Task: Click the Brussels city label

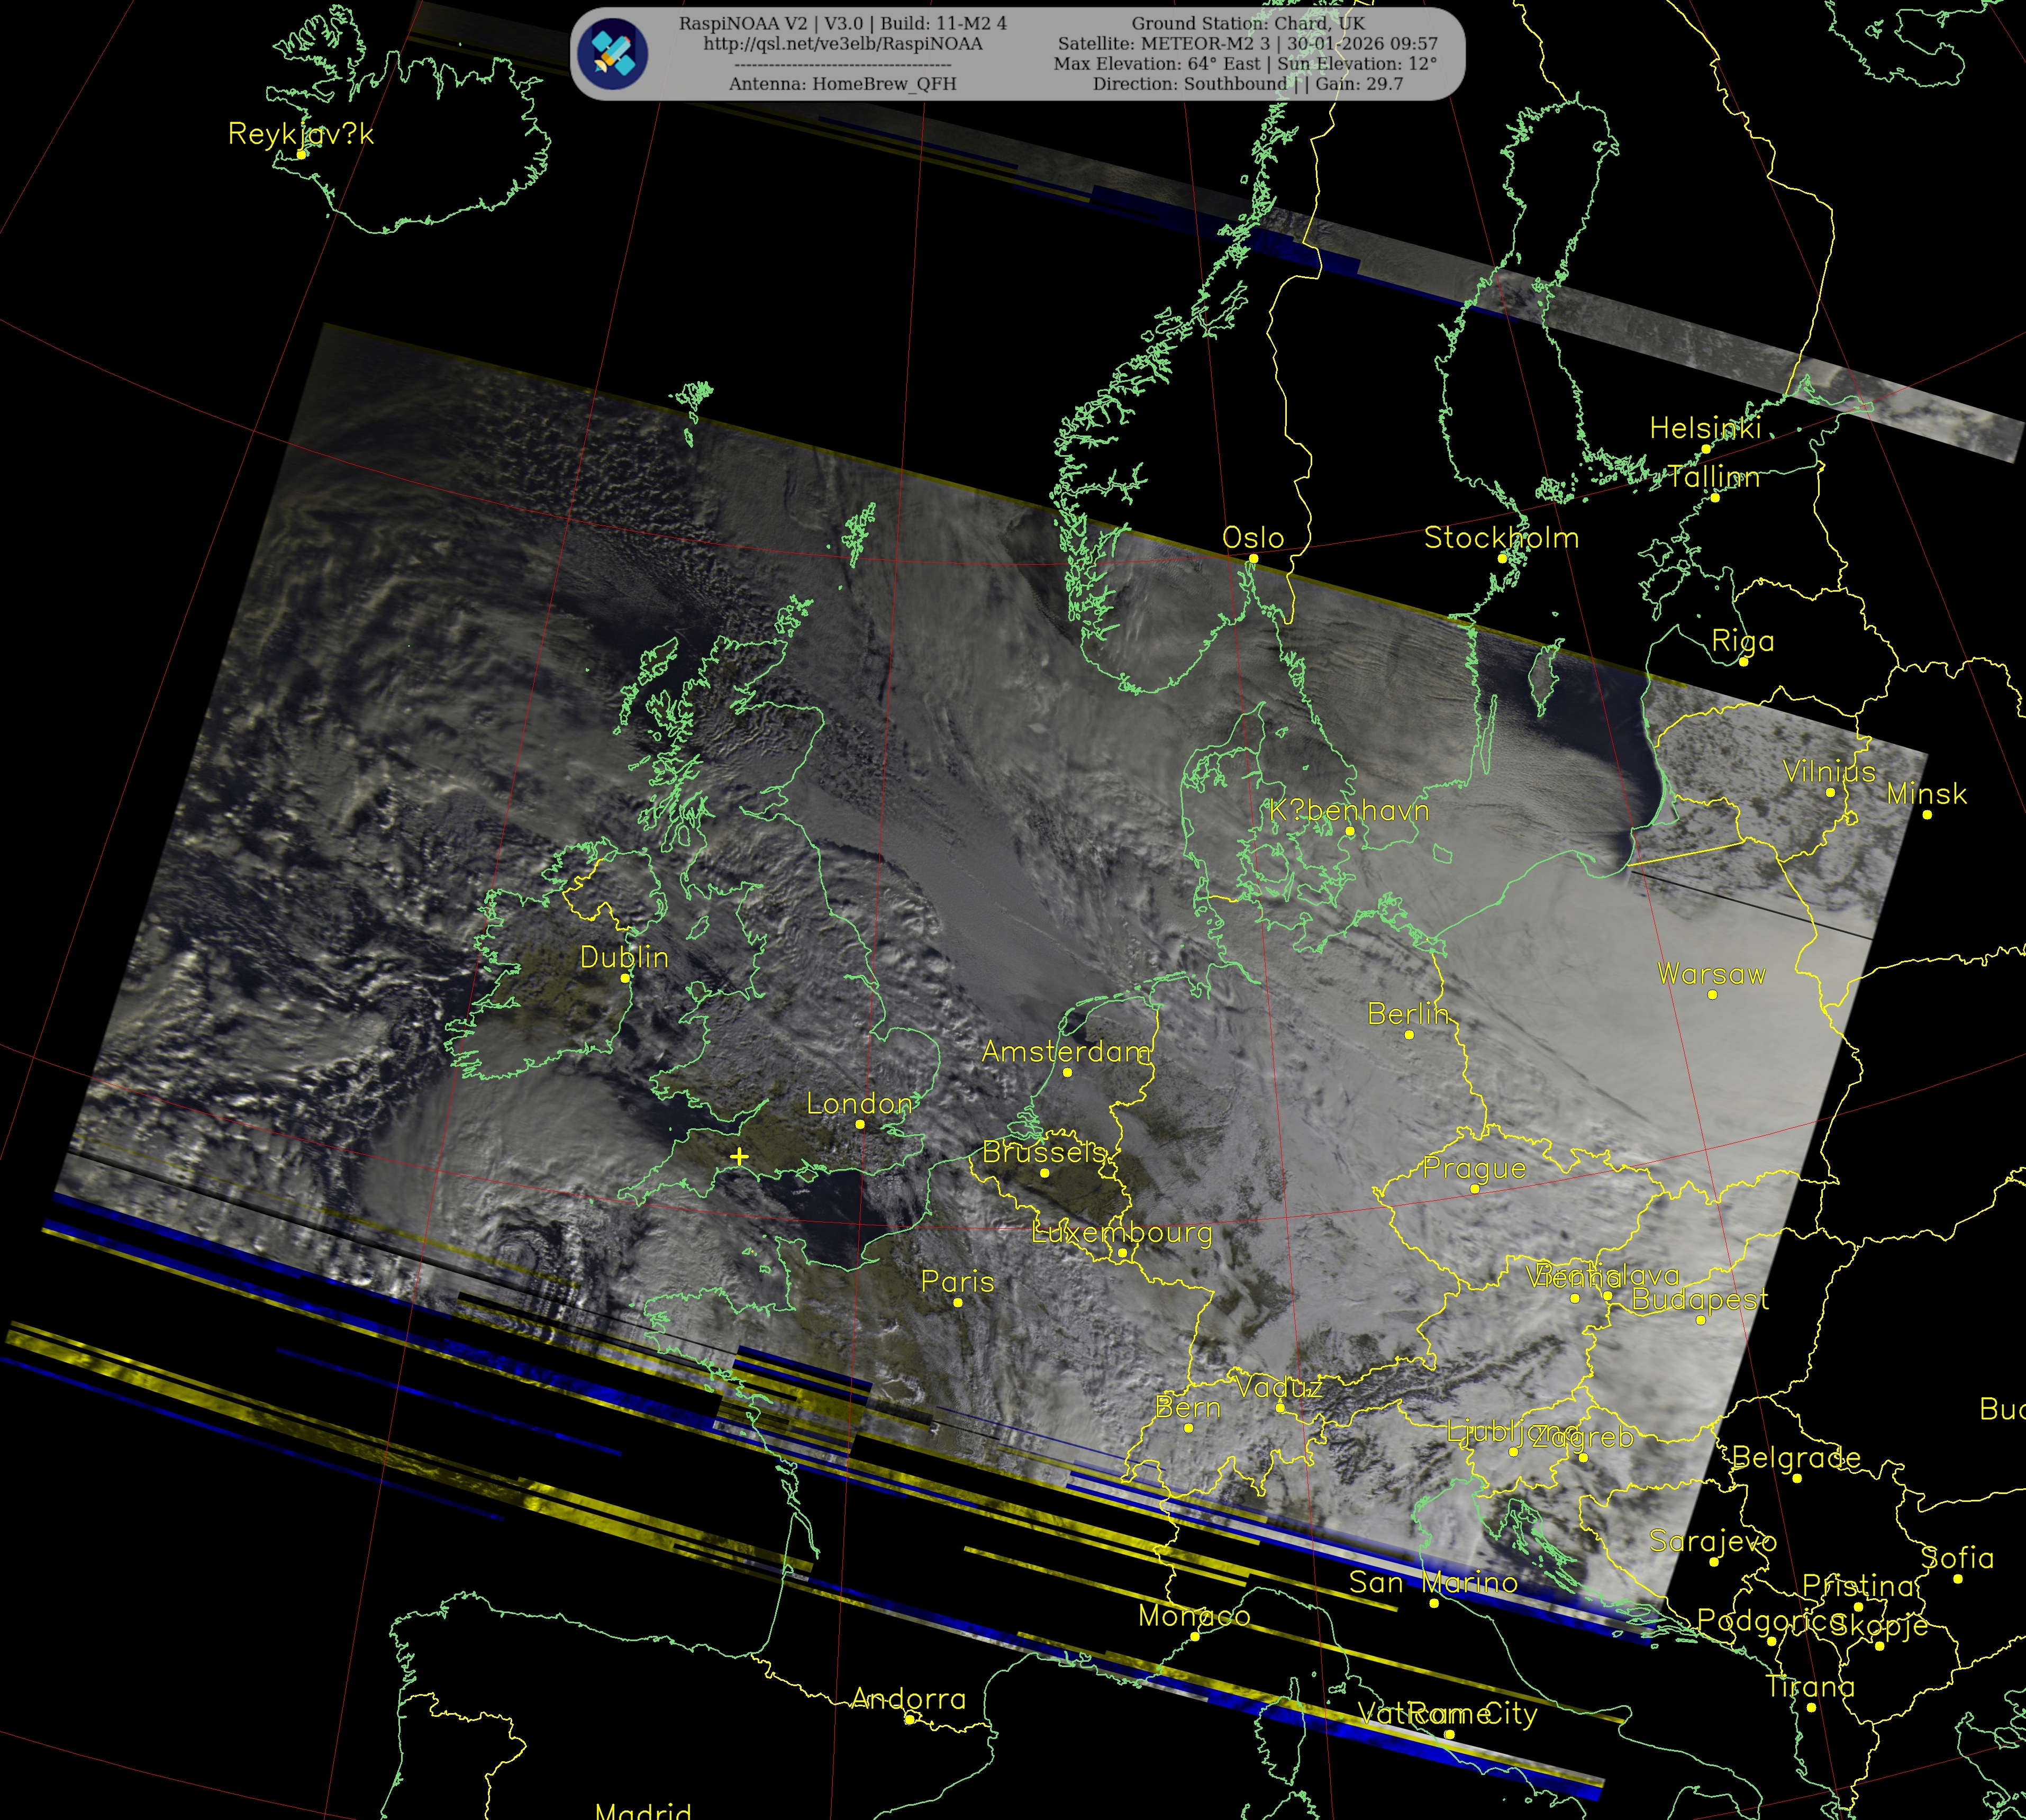Action: point(1044,1152)
